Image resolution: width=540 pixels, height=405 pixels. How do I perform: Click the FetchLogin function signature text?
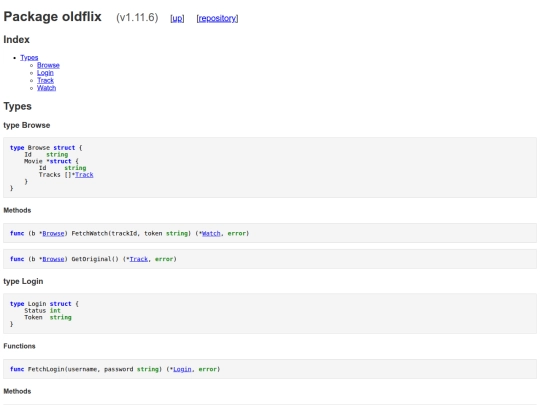115,369
